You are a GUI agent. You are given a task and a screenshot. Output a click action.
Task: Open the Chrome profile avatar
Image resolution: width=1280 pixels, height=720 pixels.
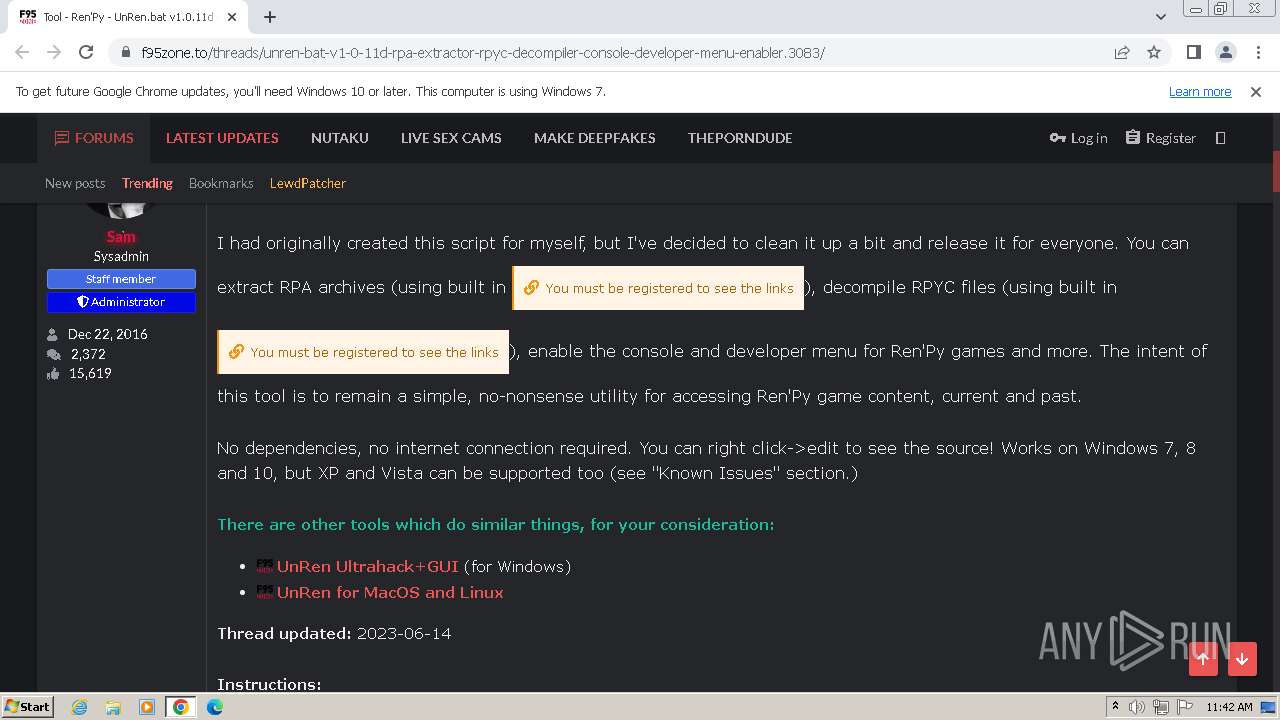pos(1225,53)
